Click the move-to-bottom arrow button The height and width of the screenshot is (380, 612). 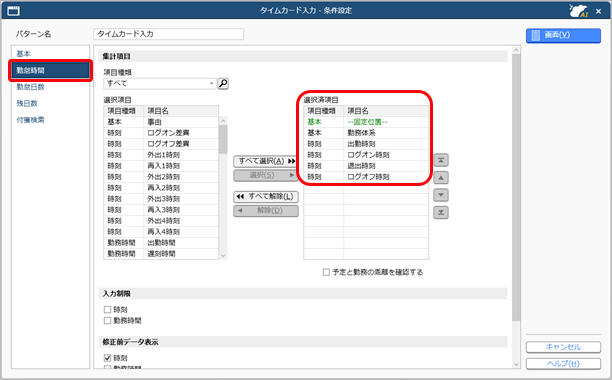click(x=441, y=213)
